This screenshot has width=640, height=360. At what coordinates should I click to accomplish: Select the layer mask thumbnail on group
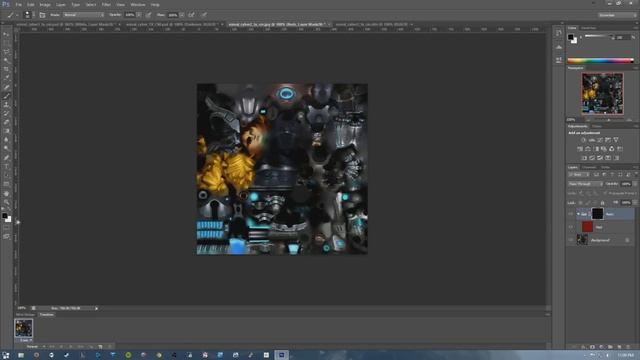point(597,214)
